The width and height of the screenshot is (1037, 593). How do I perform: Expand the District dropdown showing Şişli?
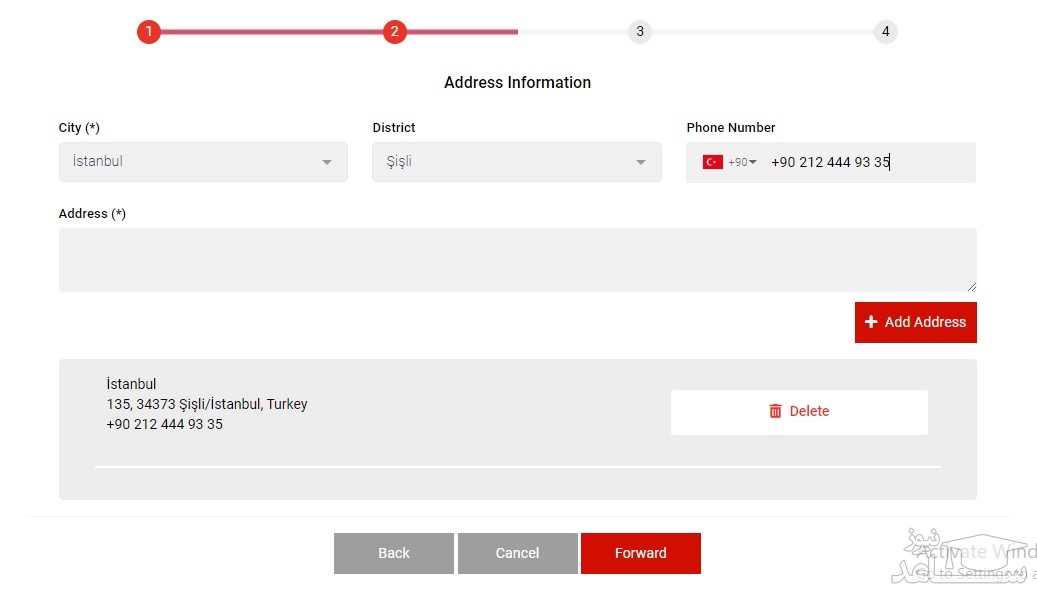pos(517,162)
